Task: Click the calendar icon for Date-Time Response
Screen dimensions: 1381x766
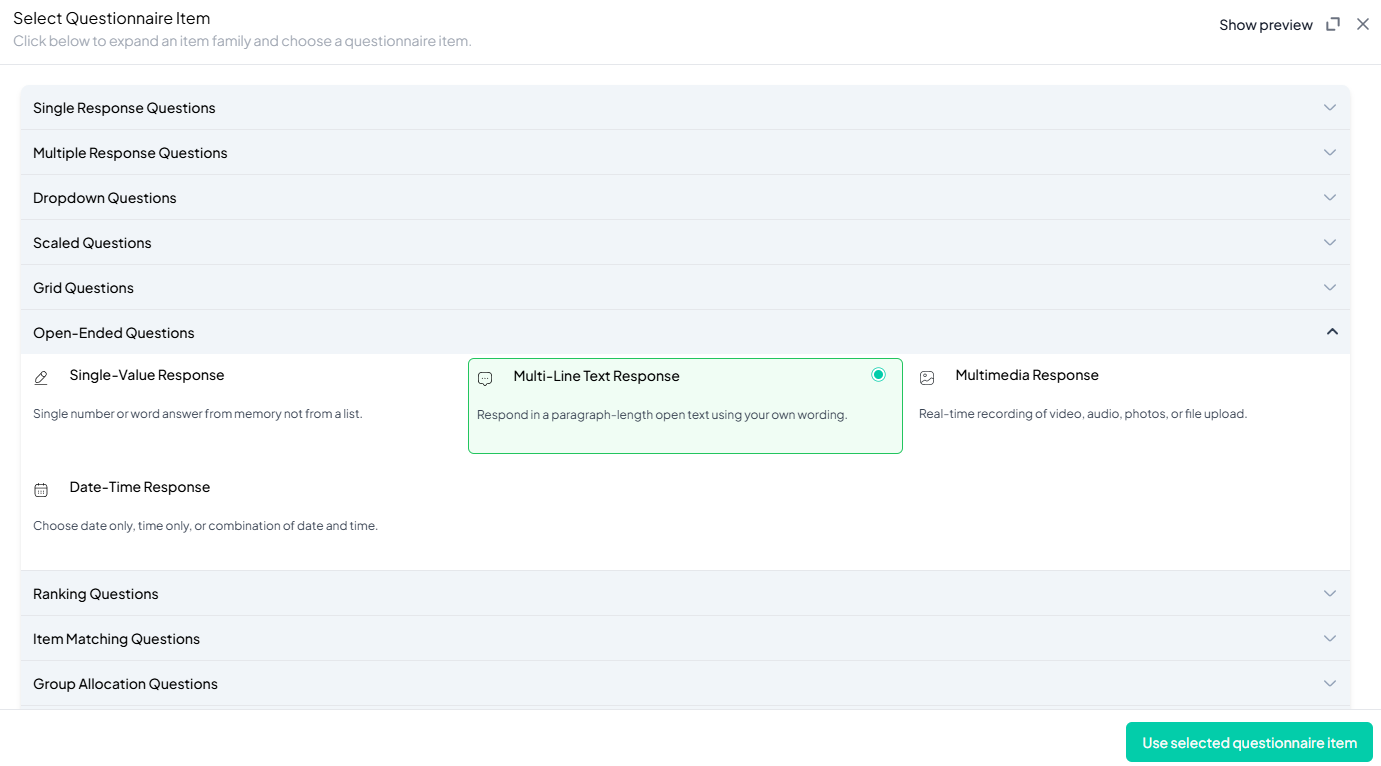Action: [41, 490]
